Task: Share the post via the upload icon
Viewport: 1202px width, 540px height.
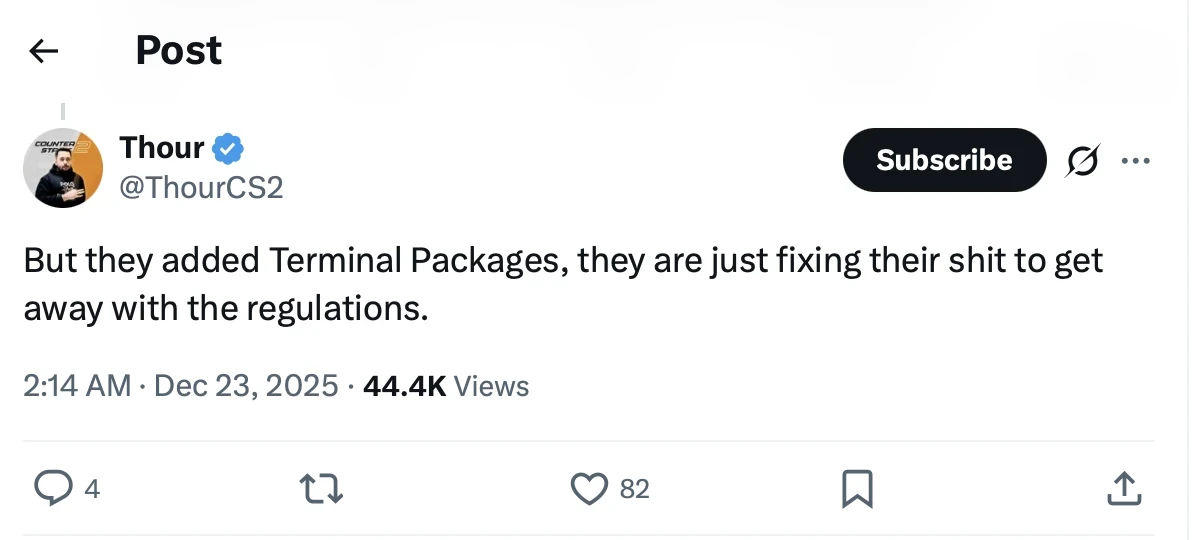Action: pos(1124,488)
